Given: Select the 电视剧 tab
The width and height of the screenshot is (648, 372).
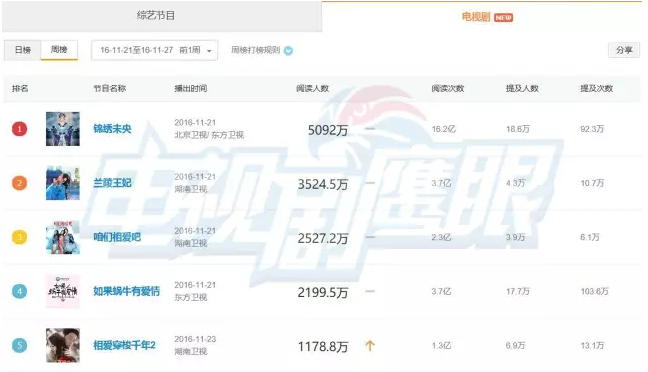Looking at the screenshot, I should coord(475,17).
